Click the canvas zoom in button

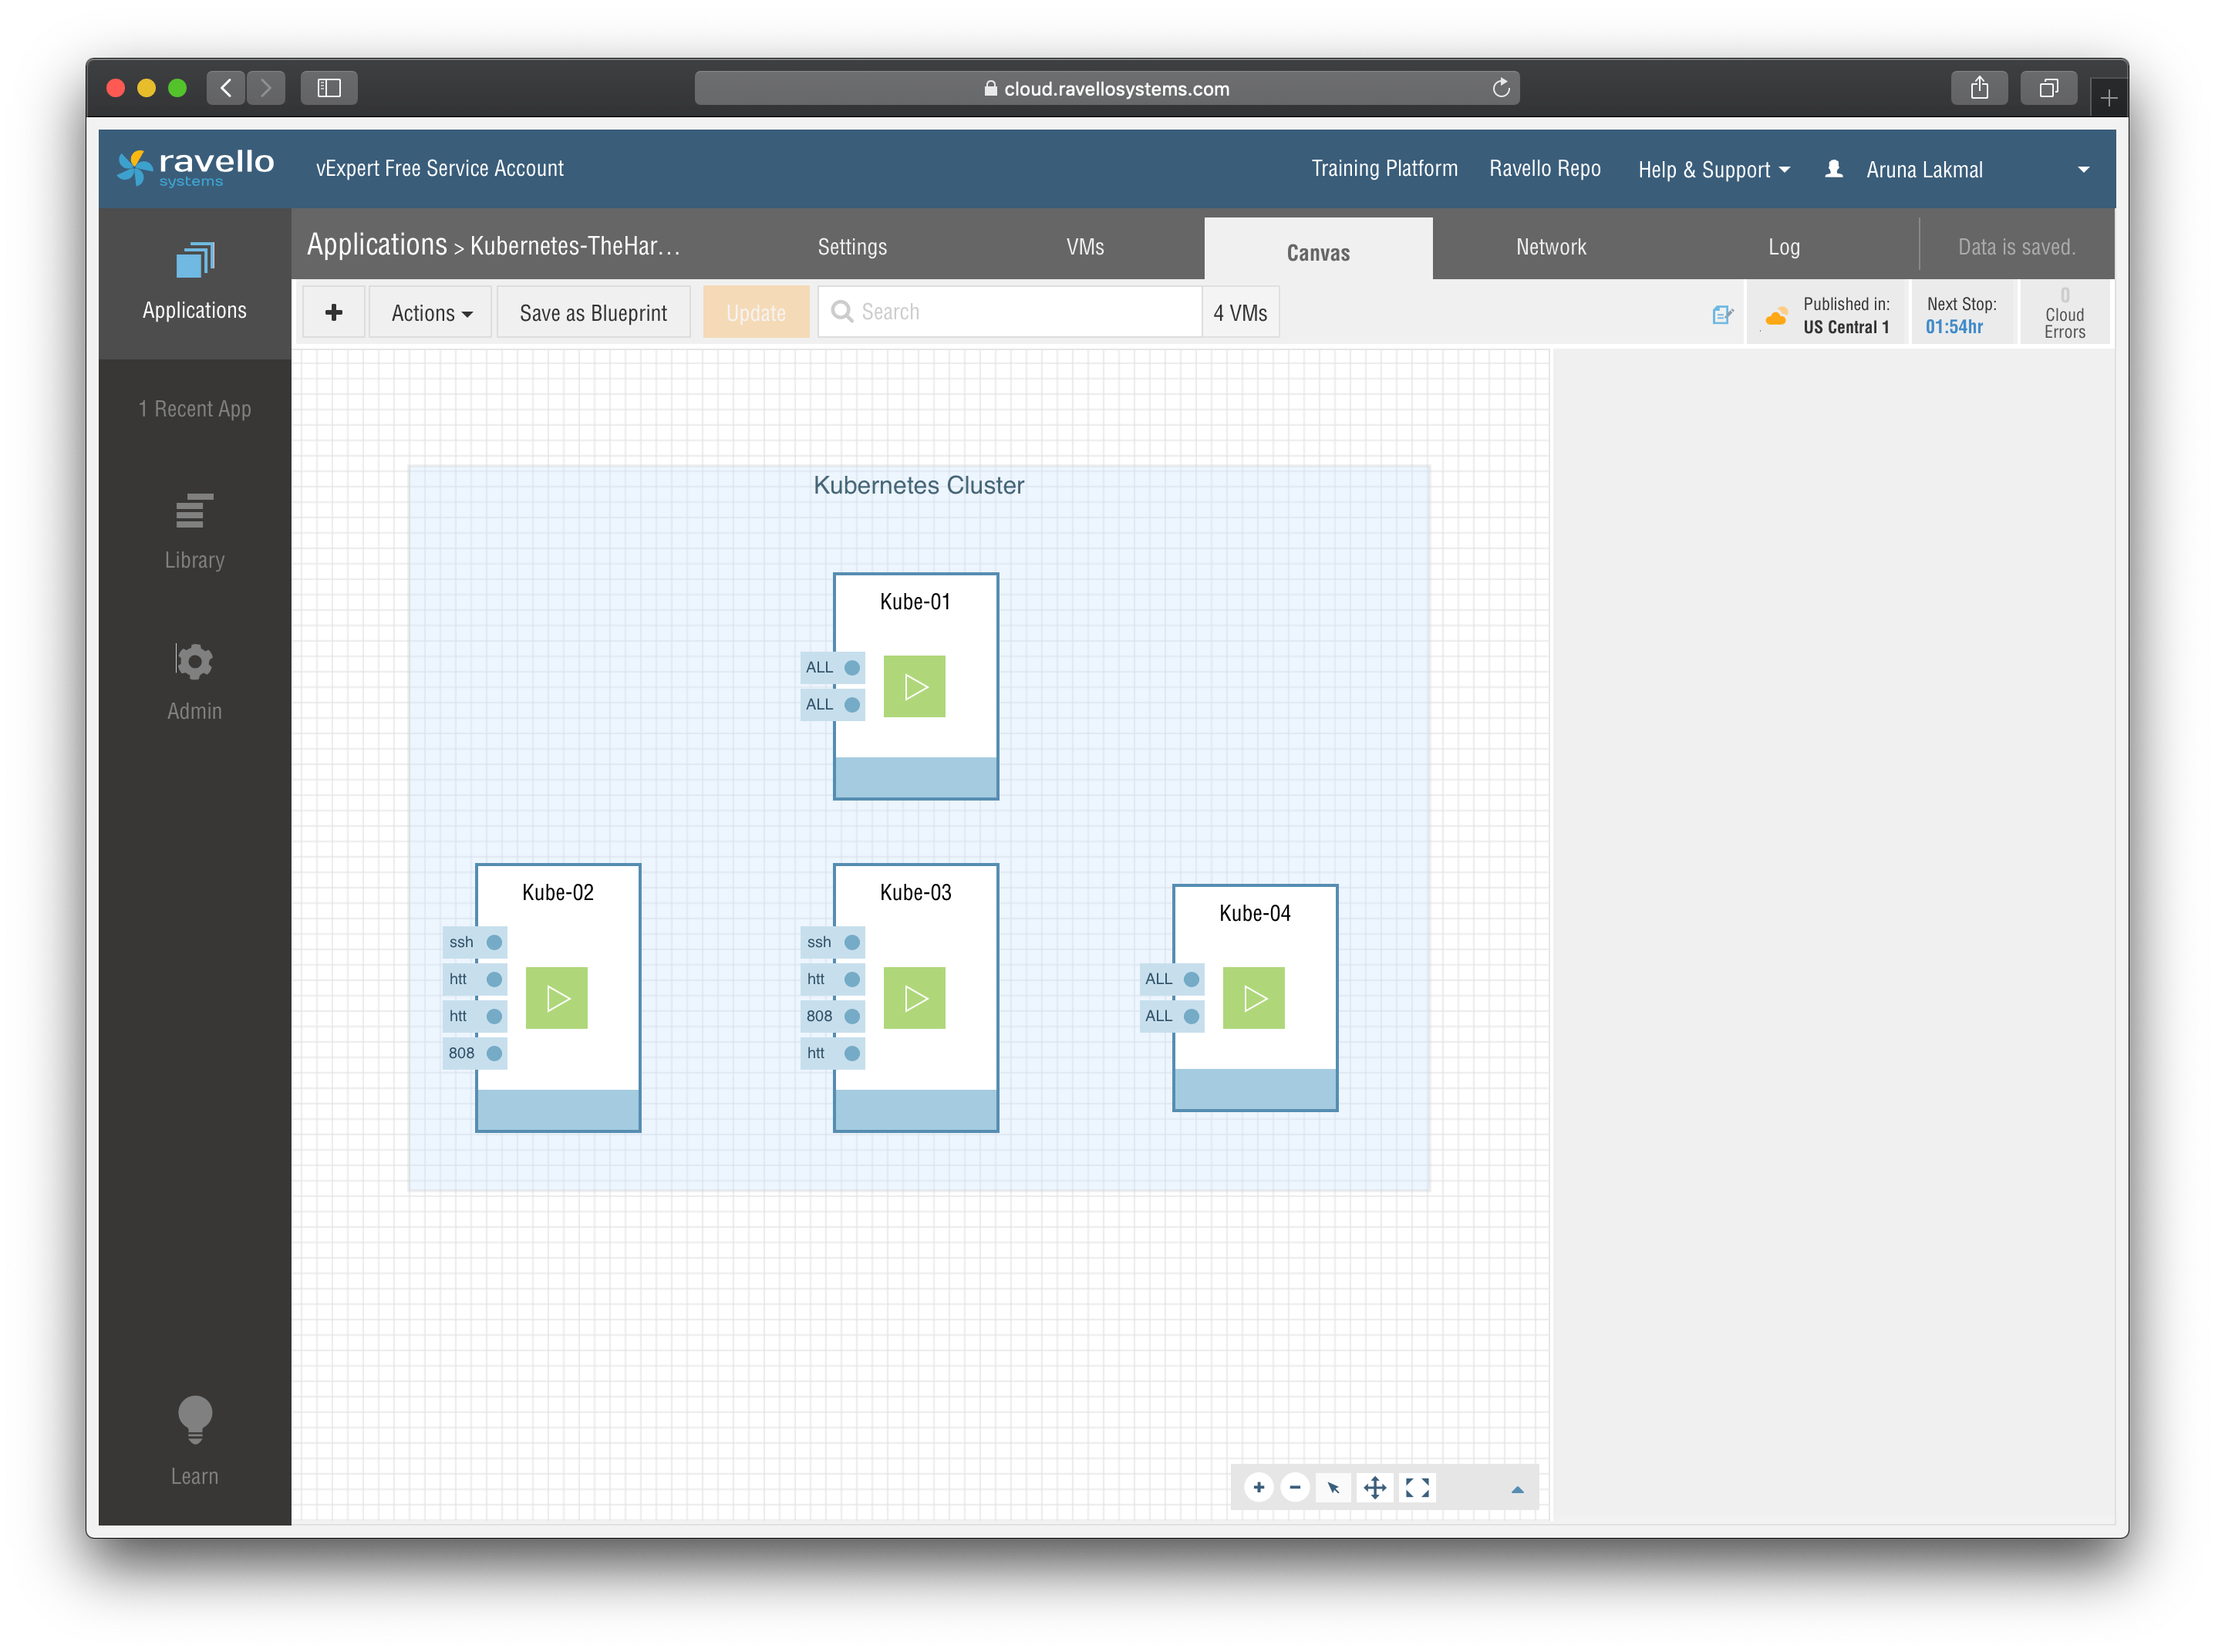point(1258,1488)
